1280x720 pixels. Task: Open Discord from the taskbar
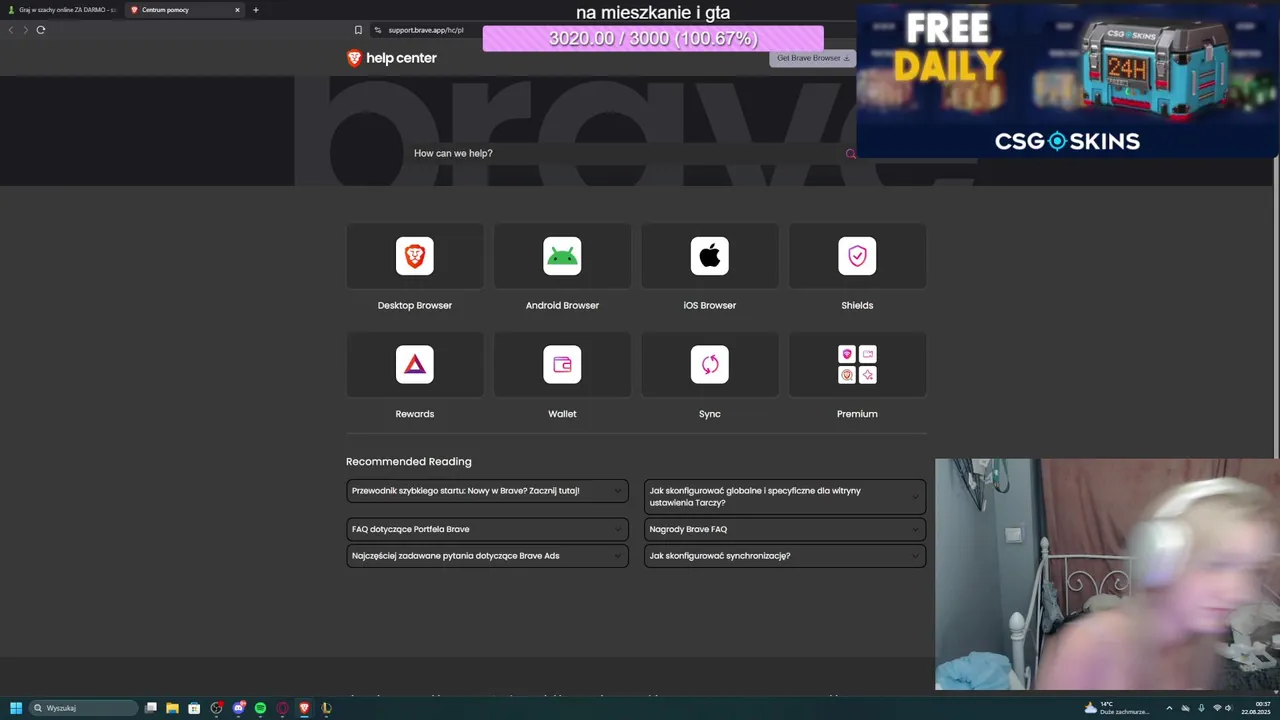238,708
